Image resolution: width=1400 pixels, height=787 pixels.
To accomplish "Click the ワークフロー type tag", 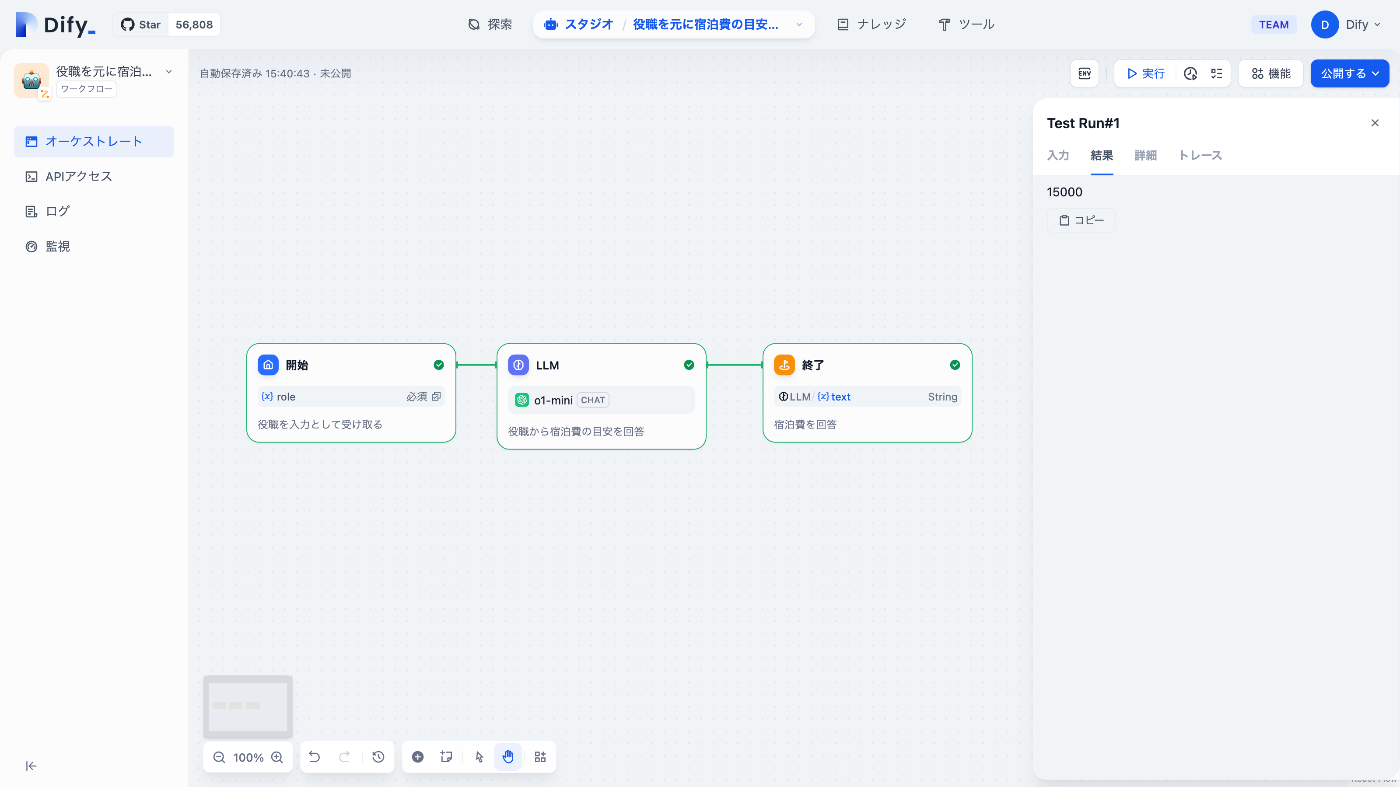I will point(86,90).
